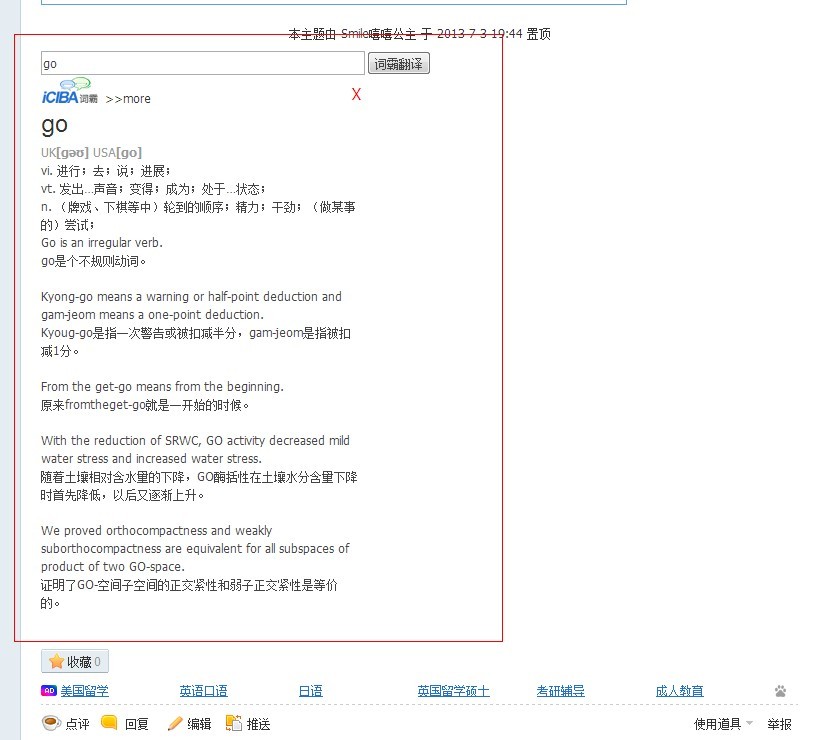Screen dimensions: 818x740
Task: Open the 日语 link
Action: pos(310,691)
